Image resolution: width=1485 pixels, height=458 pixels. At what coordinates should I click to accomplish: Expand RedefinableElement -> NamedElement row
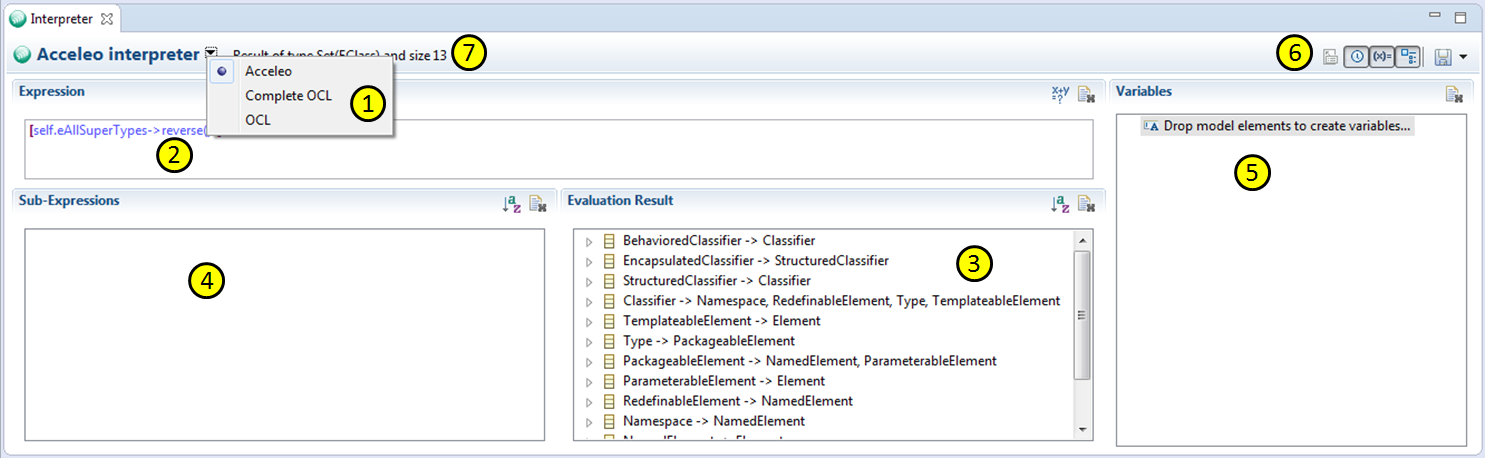[x=589, y=401]
